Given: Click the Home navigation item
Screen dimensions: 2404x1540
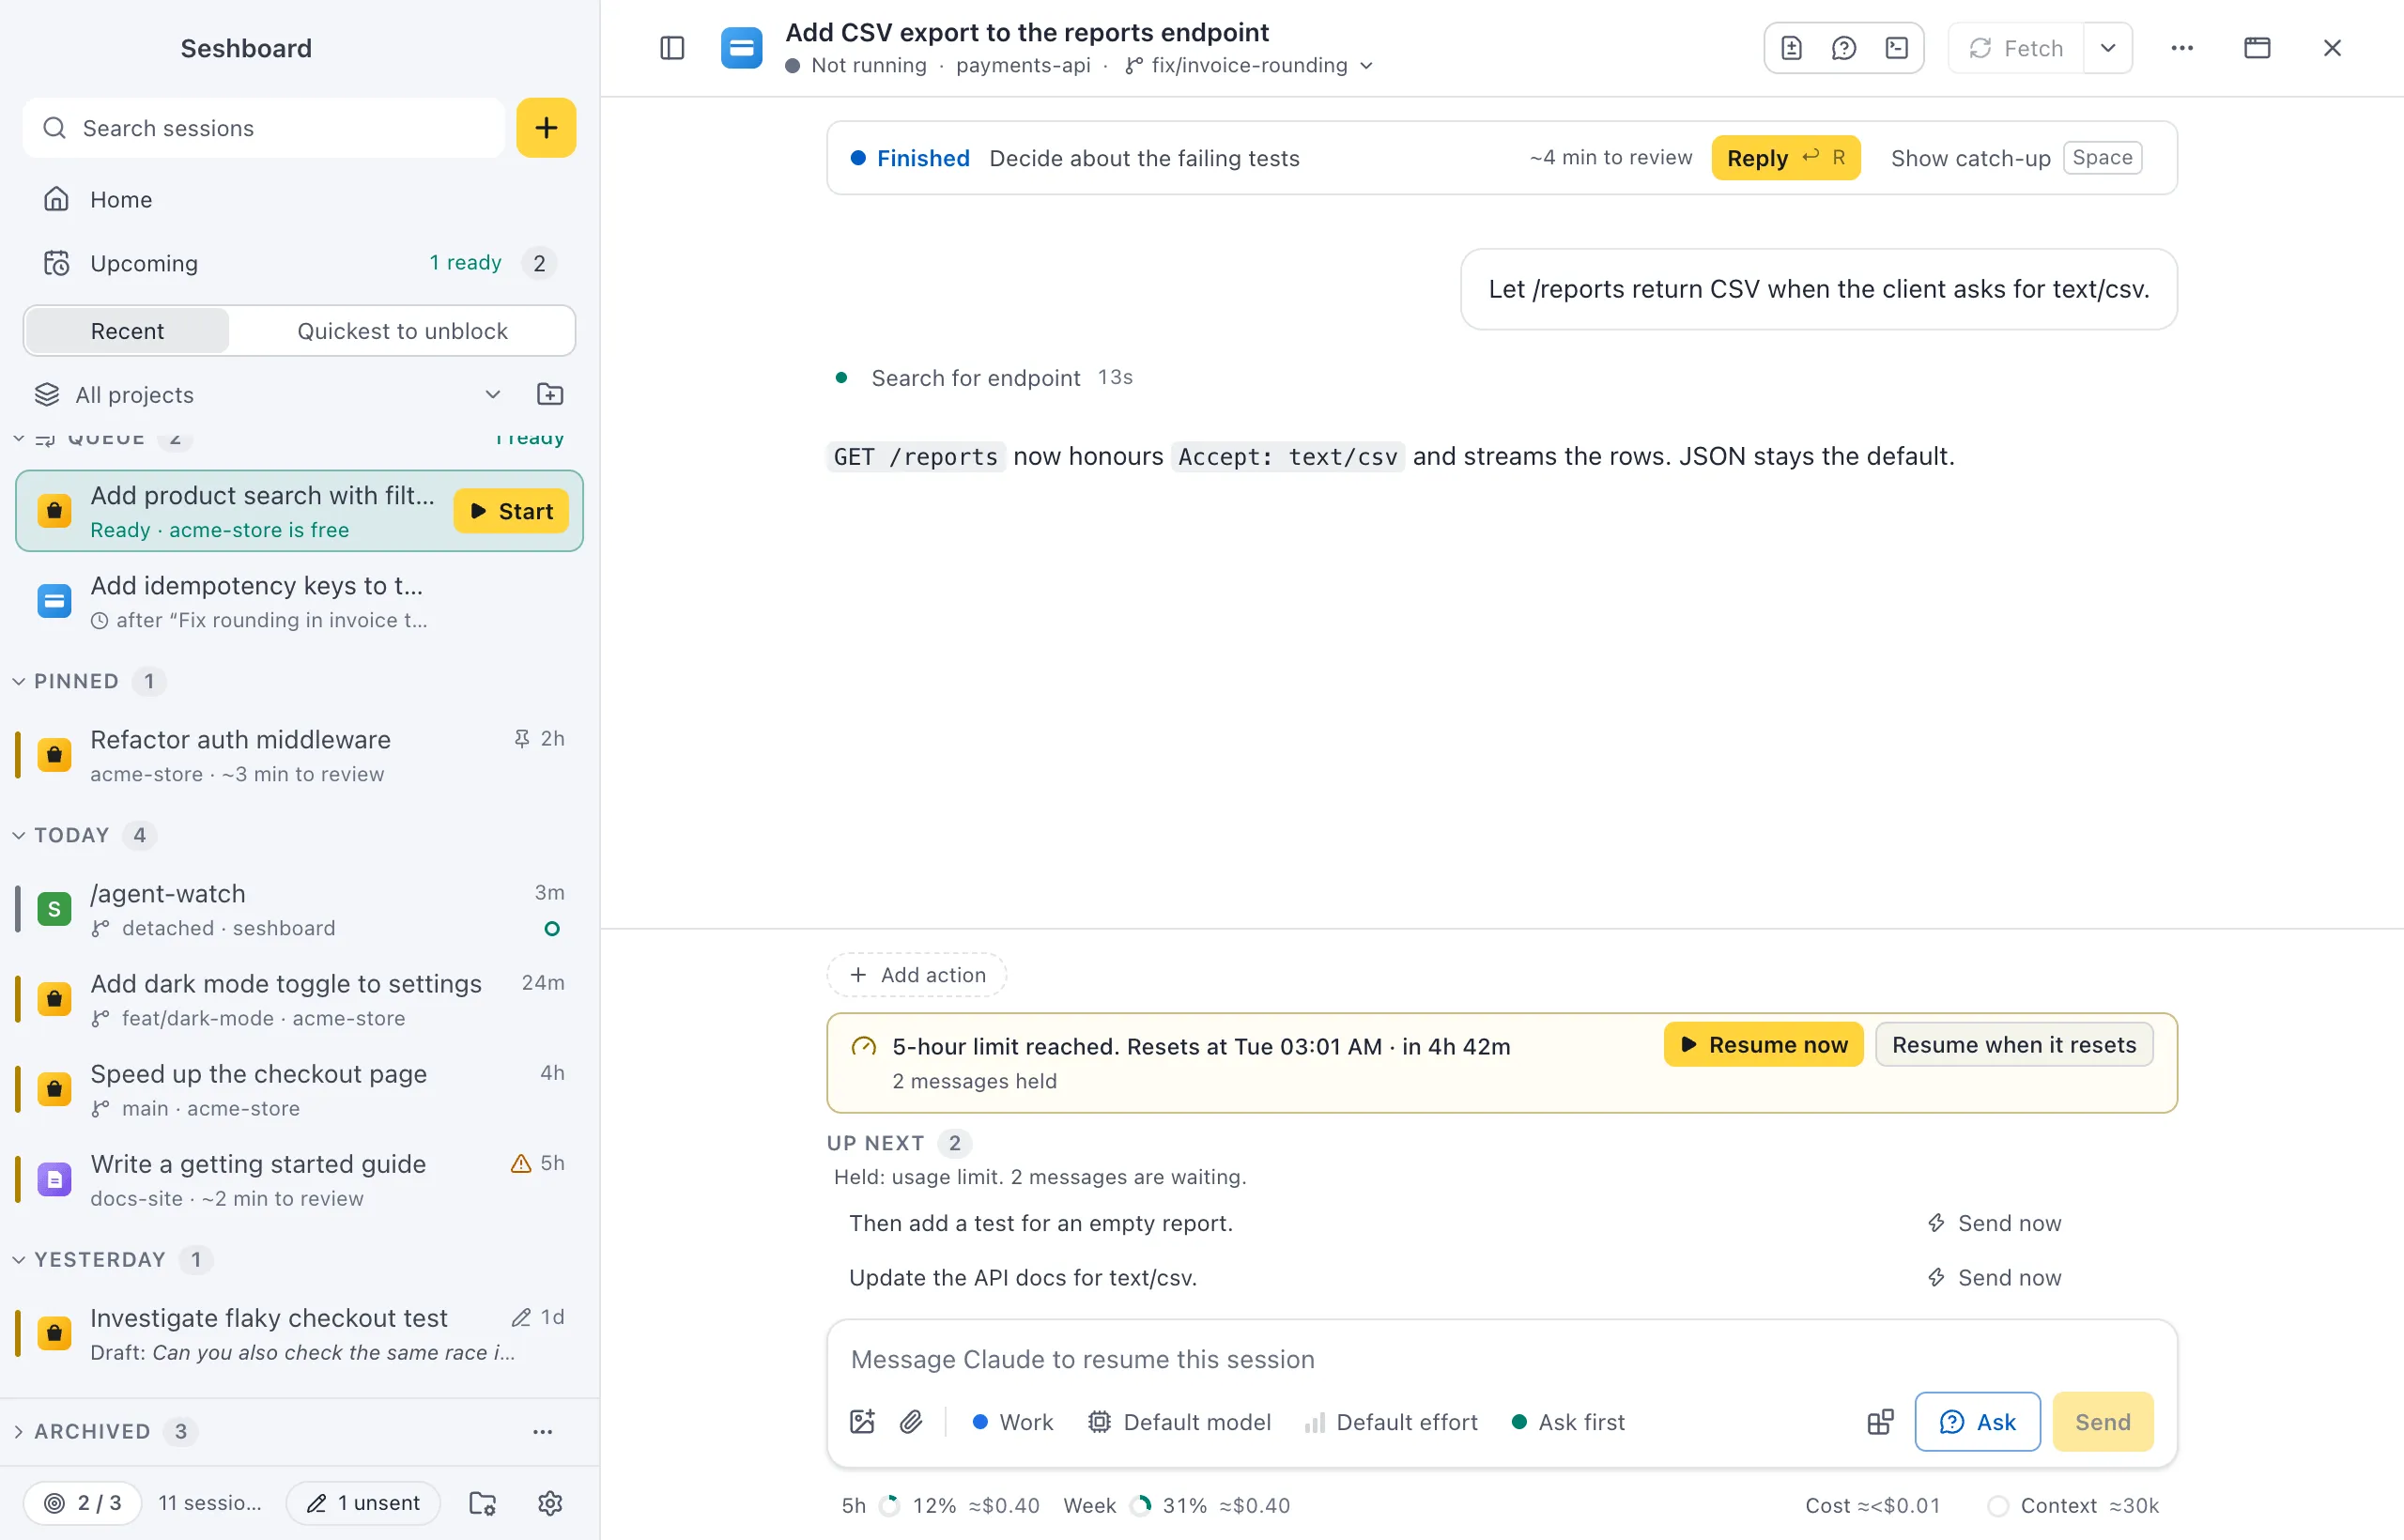Looking at the screenshot, I should click(x=299, y=199).
